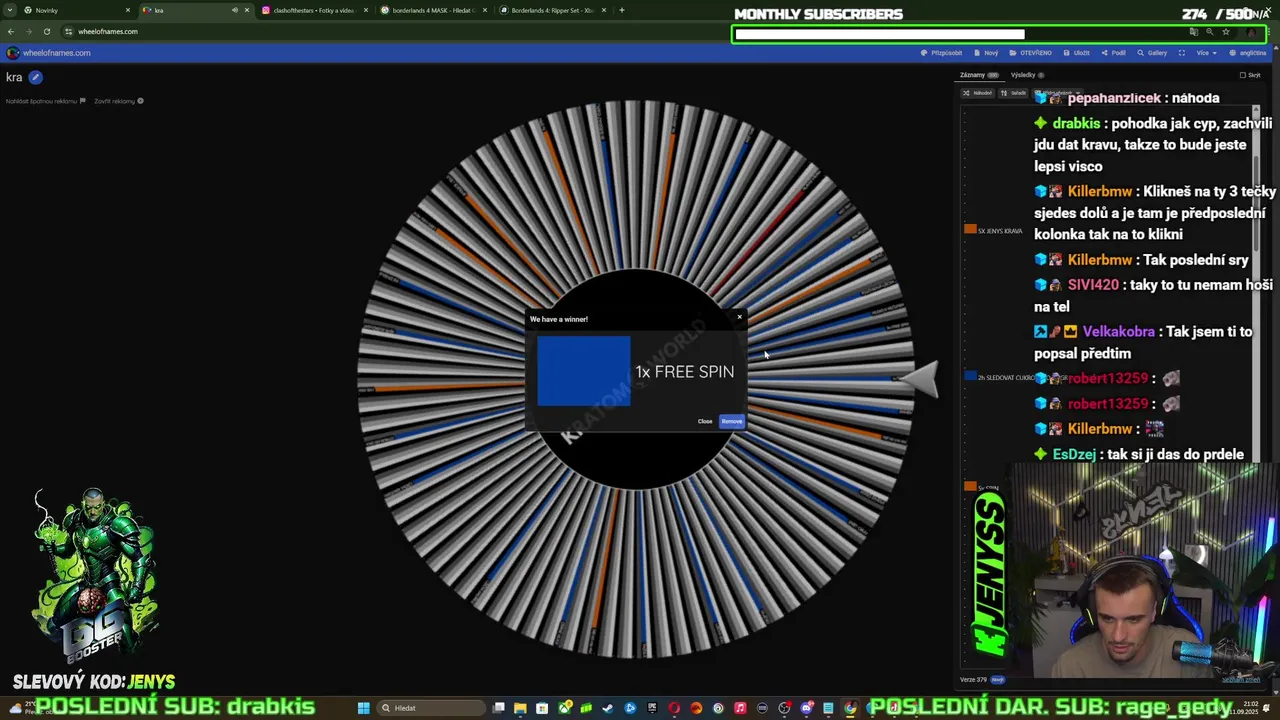Expand the Více (more) dropdown menu
Viewport: 1280px width, 720px height.
click(1207, 53)
